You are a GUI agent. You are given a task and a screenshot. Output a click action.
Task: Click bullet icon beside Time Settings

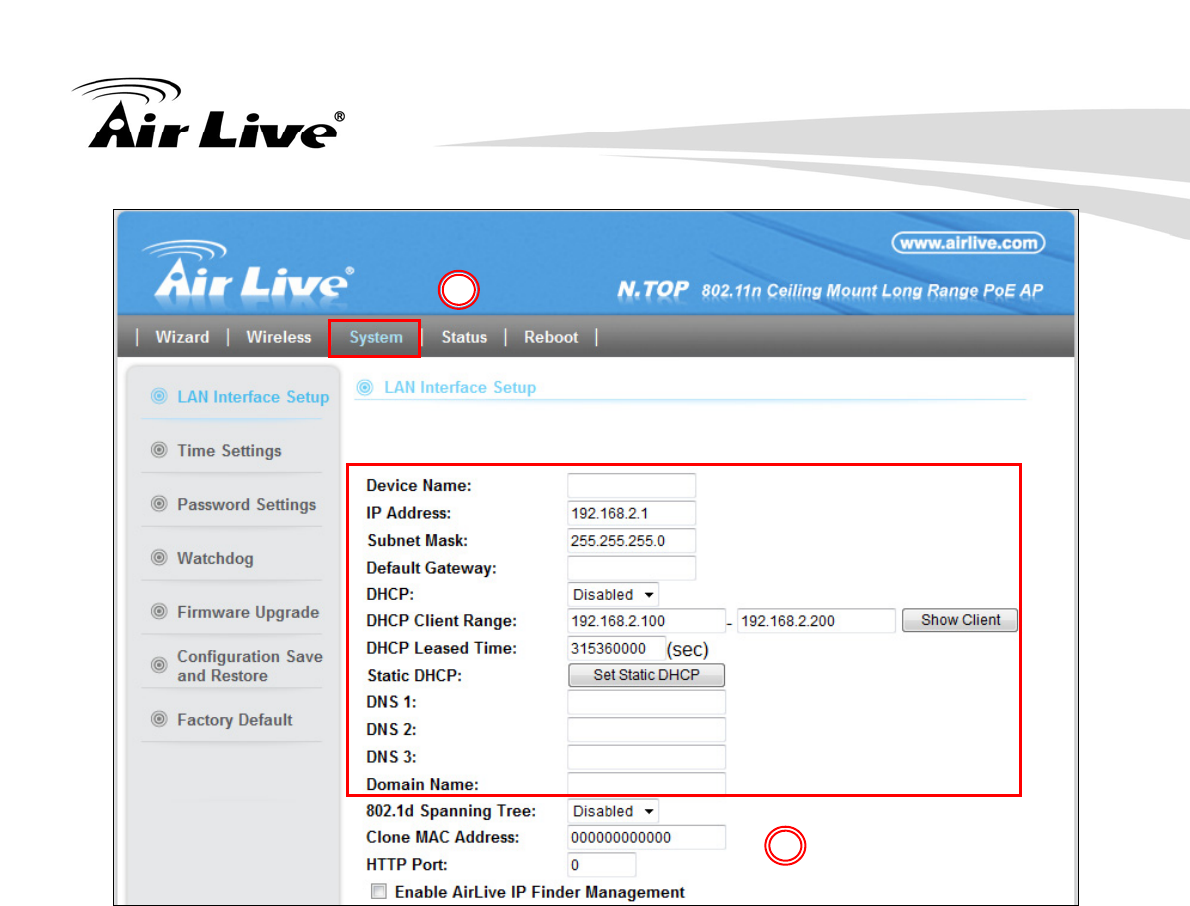coord(159,450)
